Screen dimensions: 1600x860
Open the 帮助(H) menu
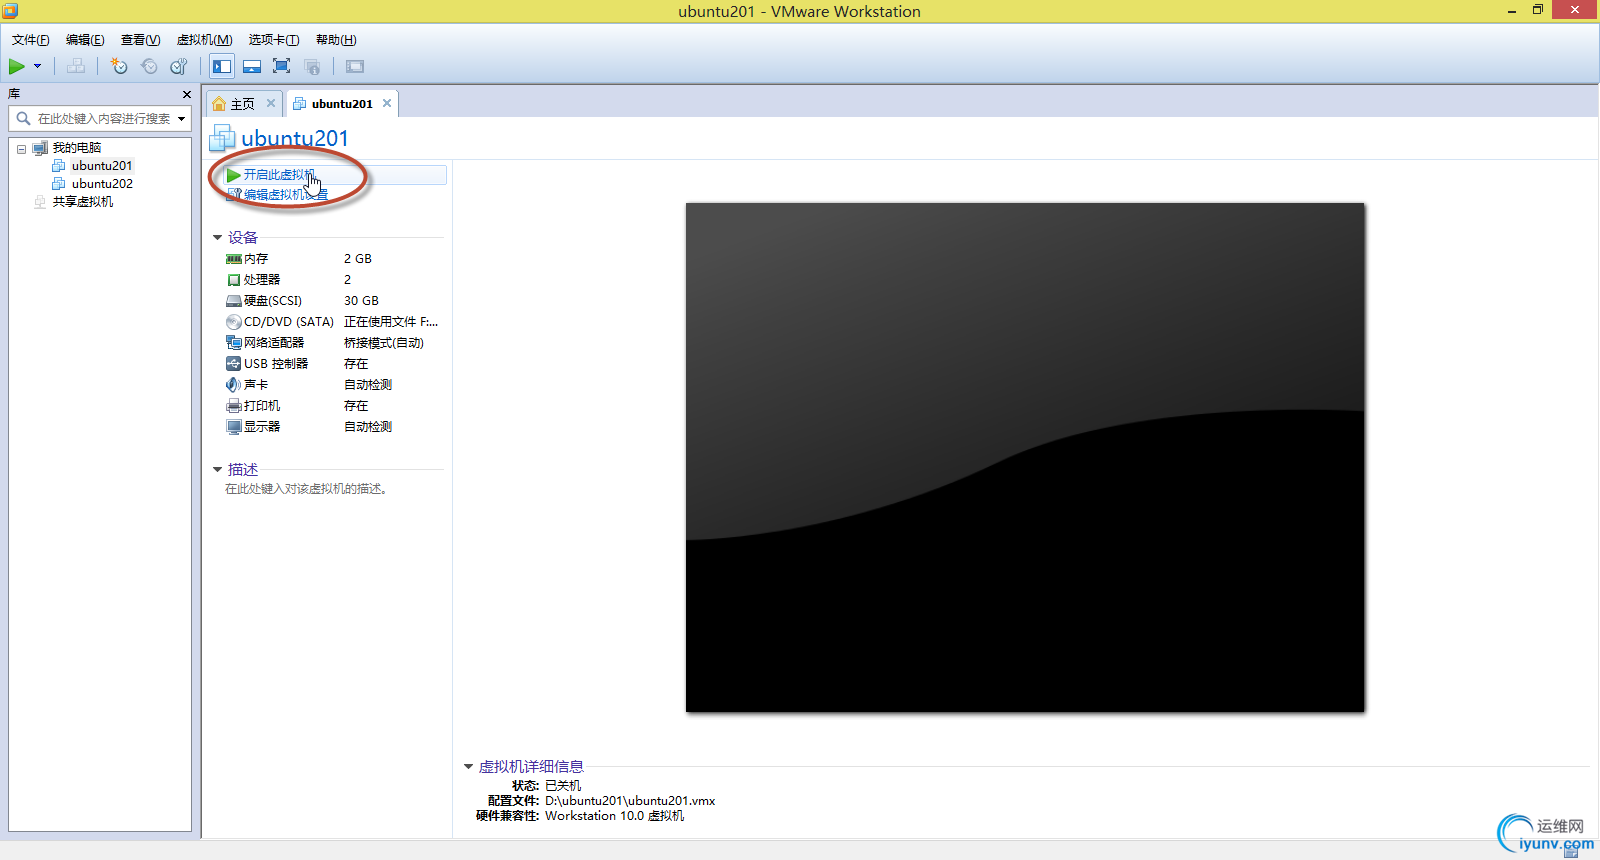click(x=336, y=40)
